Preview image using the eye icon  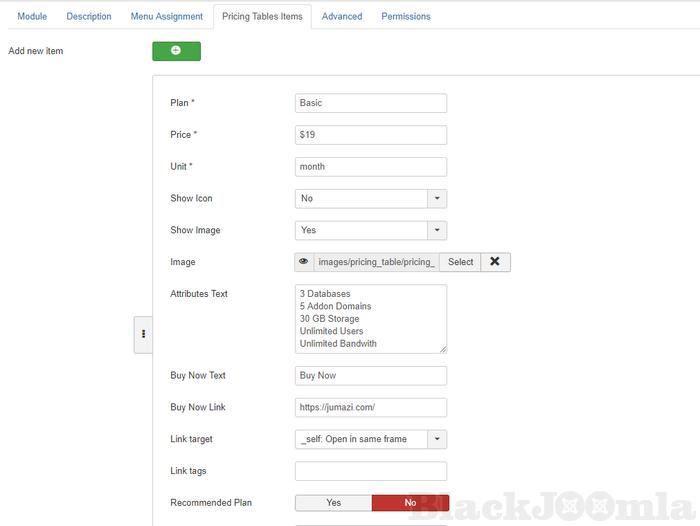pos(304,262)
